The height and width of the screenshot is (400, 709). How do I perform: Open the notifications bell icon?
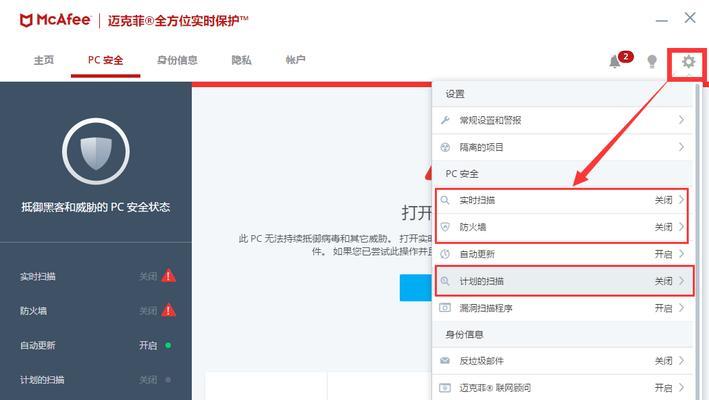(614, 61)
